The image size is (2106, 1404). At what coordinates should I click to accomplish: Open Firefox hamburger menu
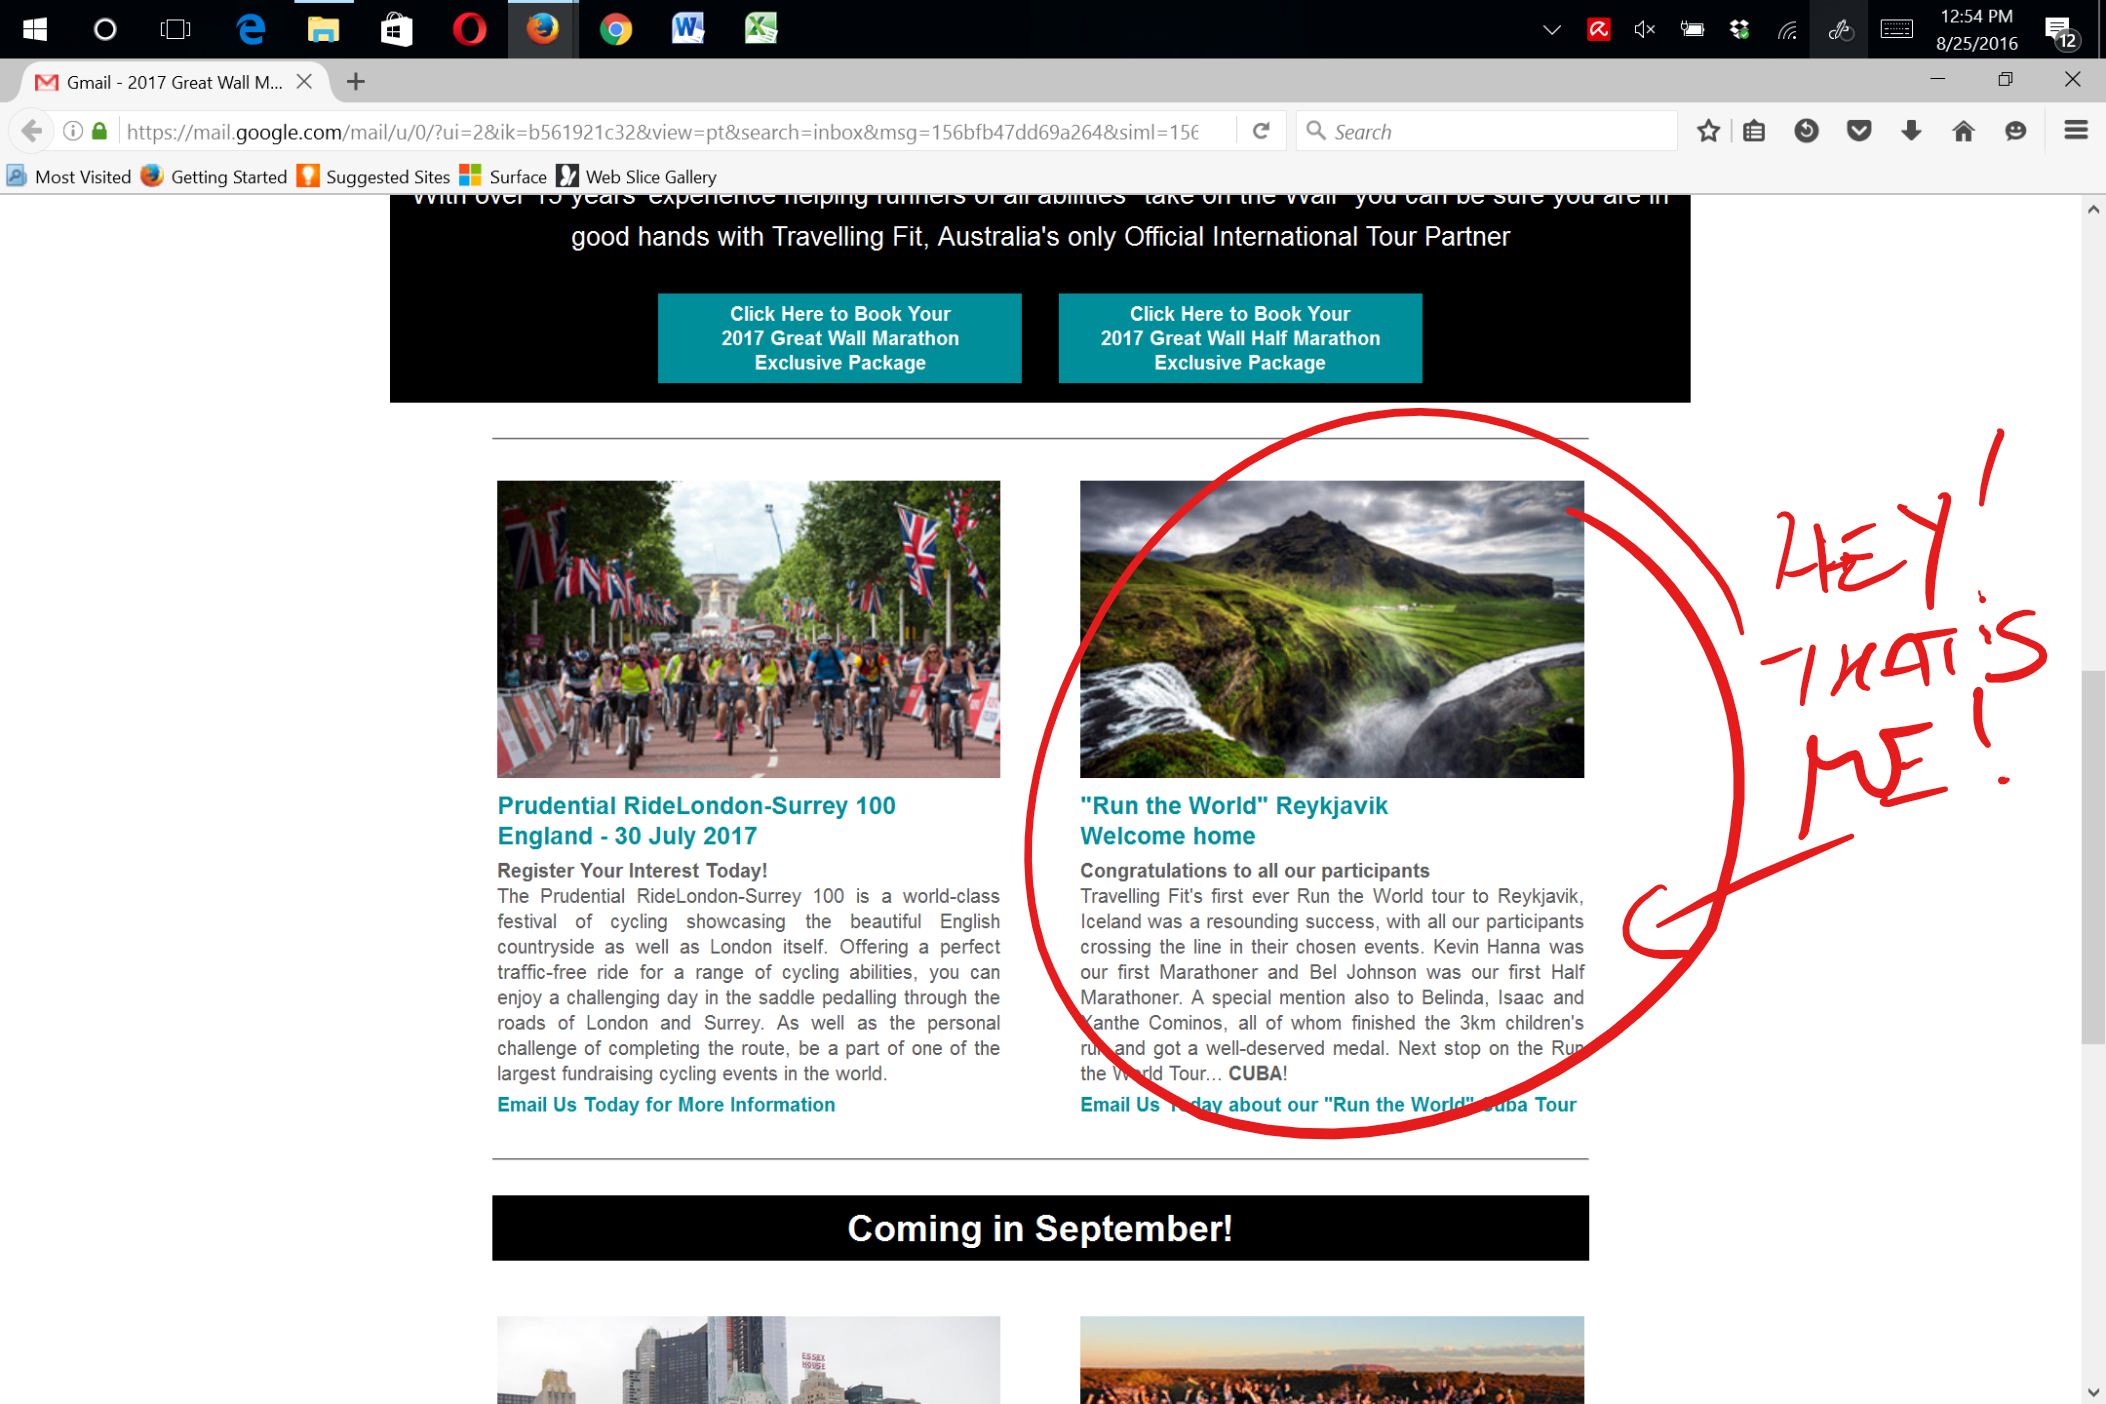(2076, 131)
